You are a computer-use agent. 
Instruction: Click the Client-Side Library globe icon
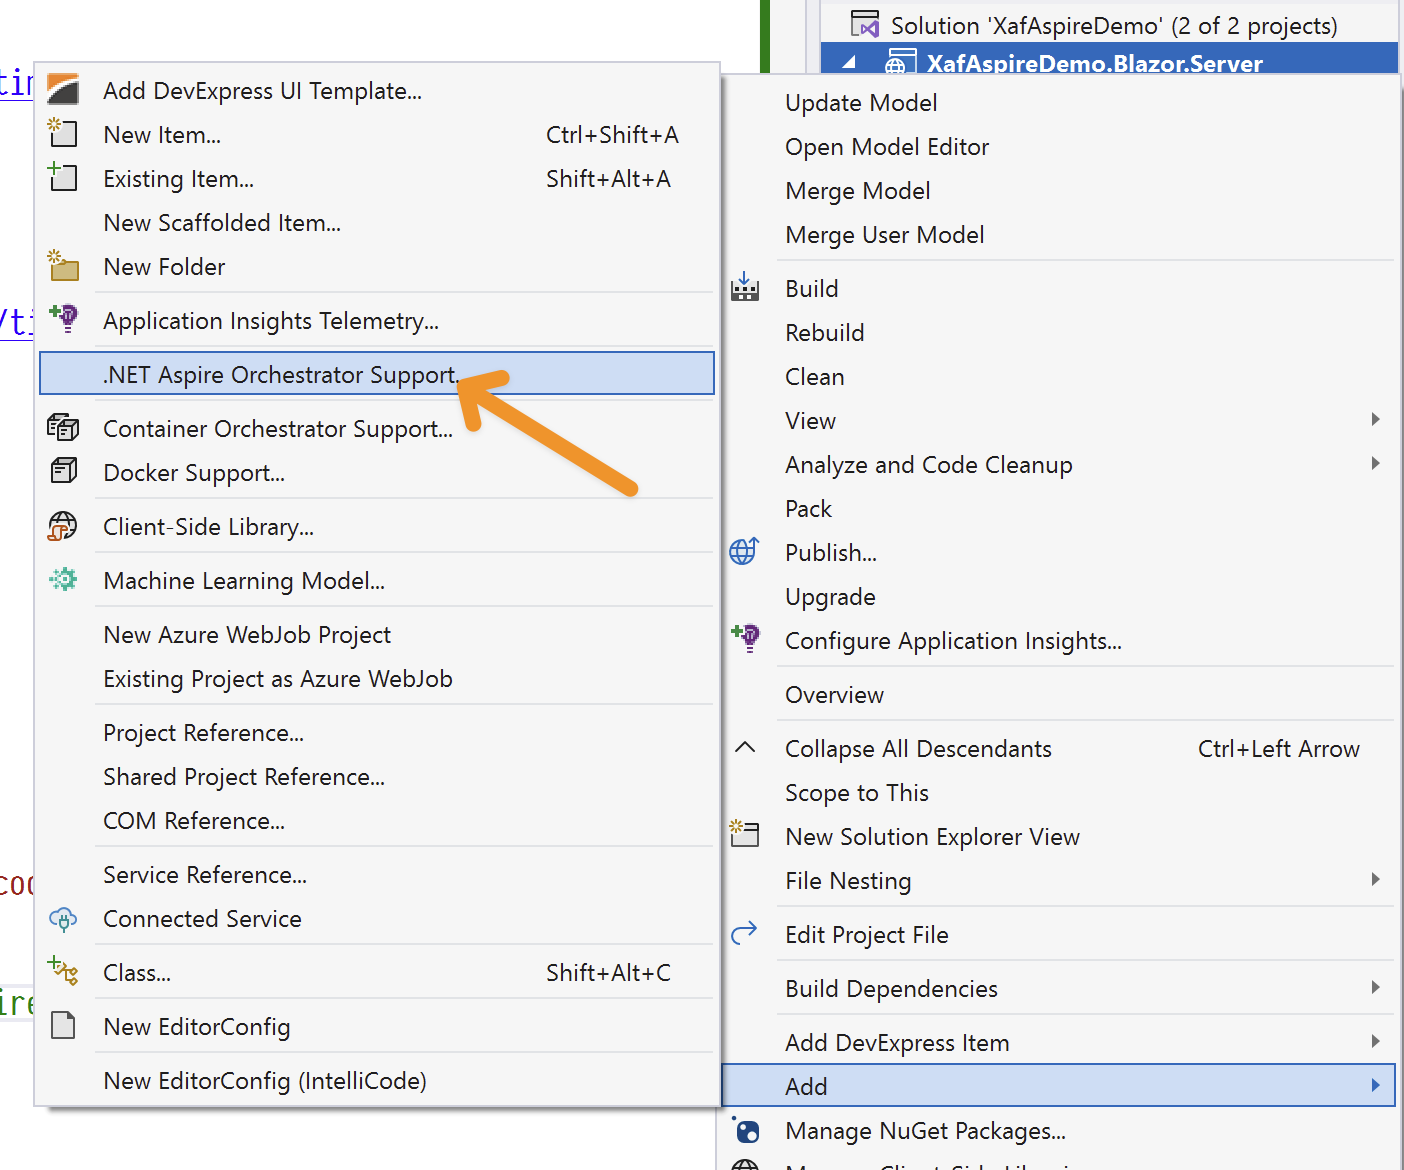(x=63, y=526)
